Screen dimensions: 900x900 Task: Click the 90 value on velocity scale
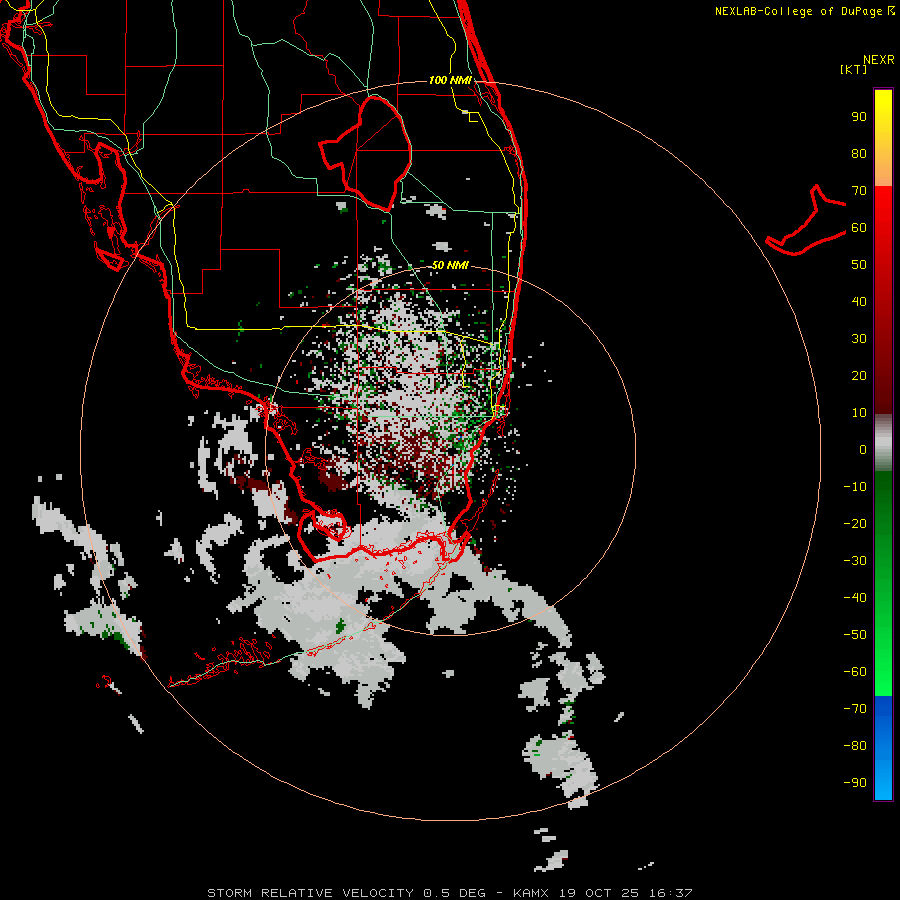coord(859,117)
